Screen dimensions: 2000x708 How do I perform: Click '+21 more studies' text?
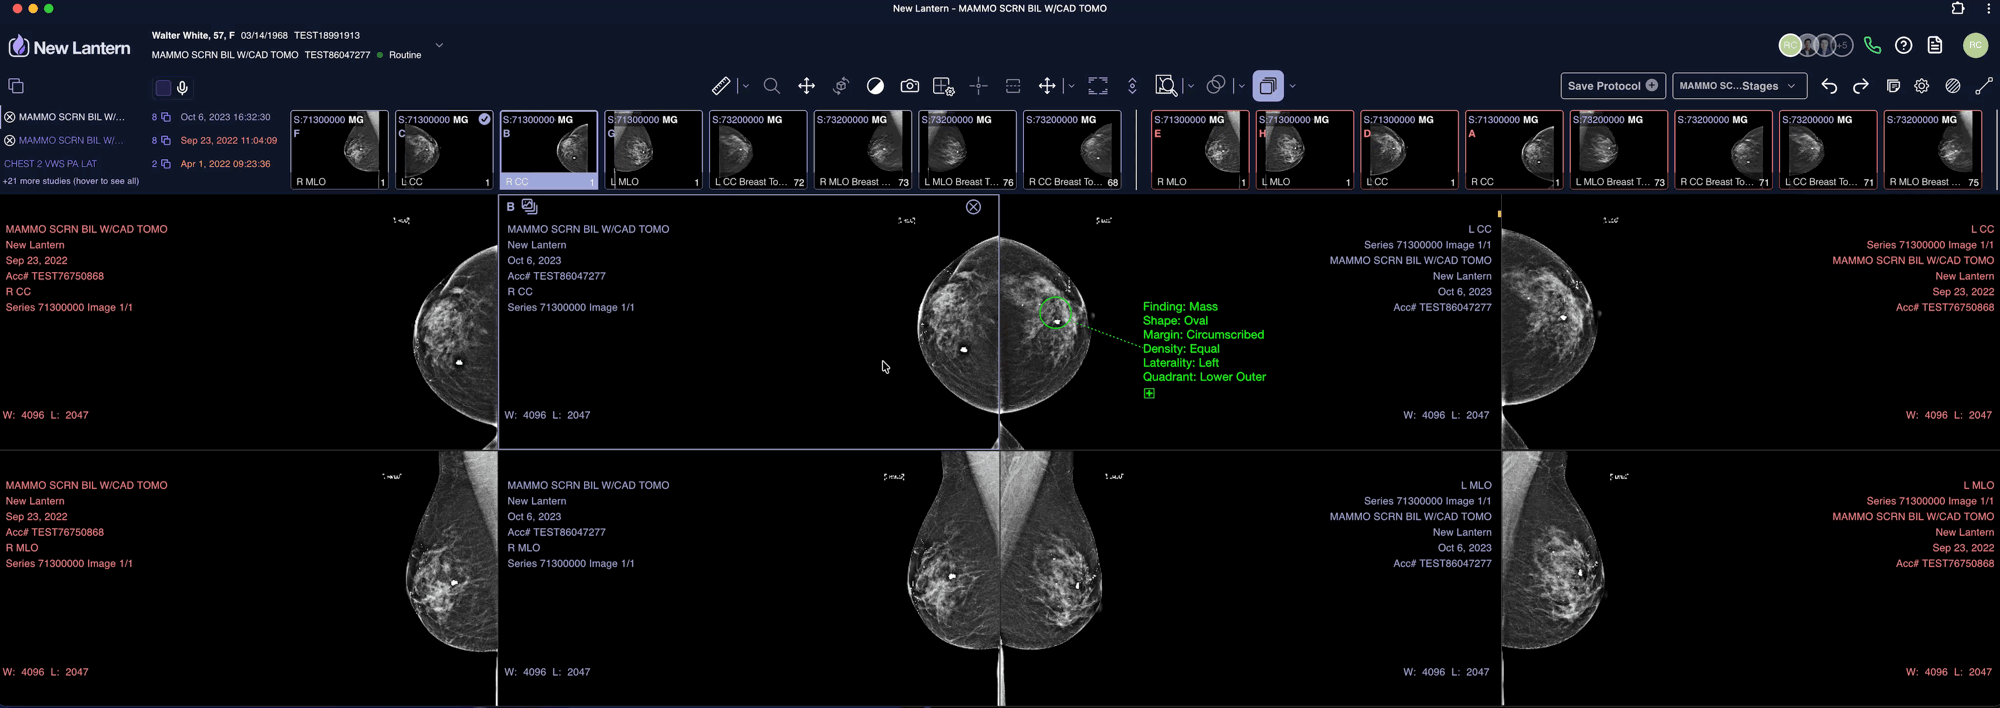pos(71,181)
